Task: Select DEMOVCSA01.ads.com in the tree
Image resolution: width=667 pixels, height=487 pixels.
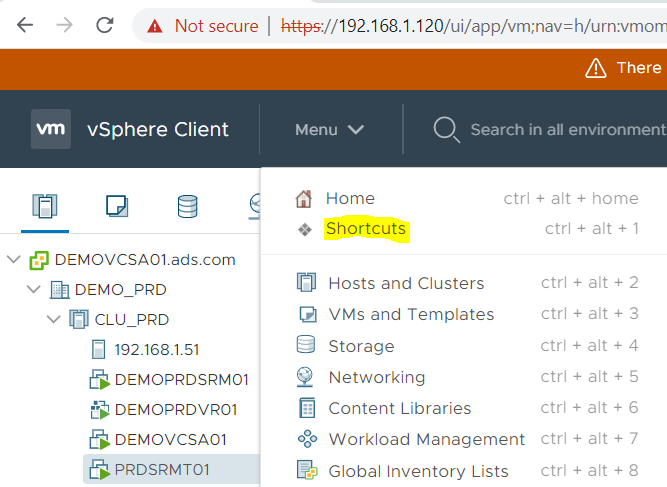Action: [145, 259]
